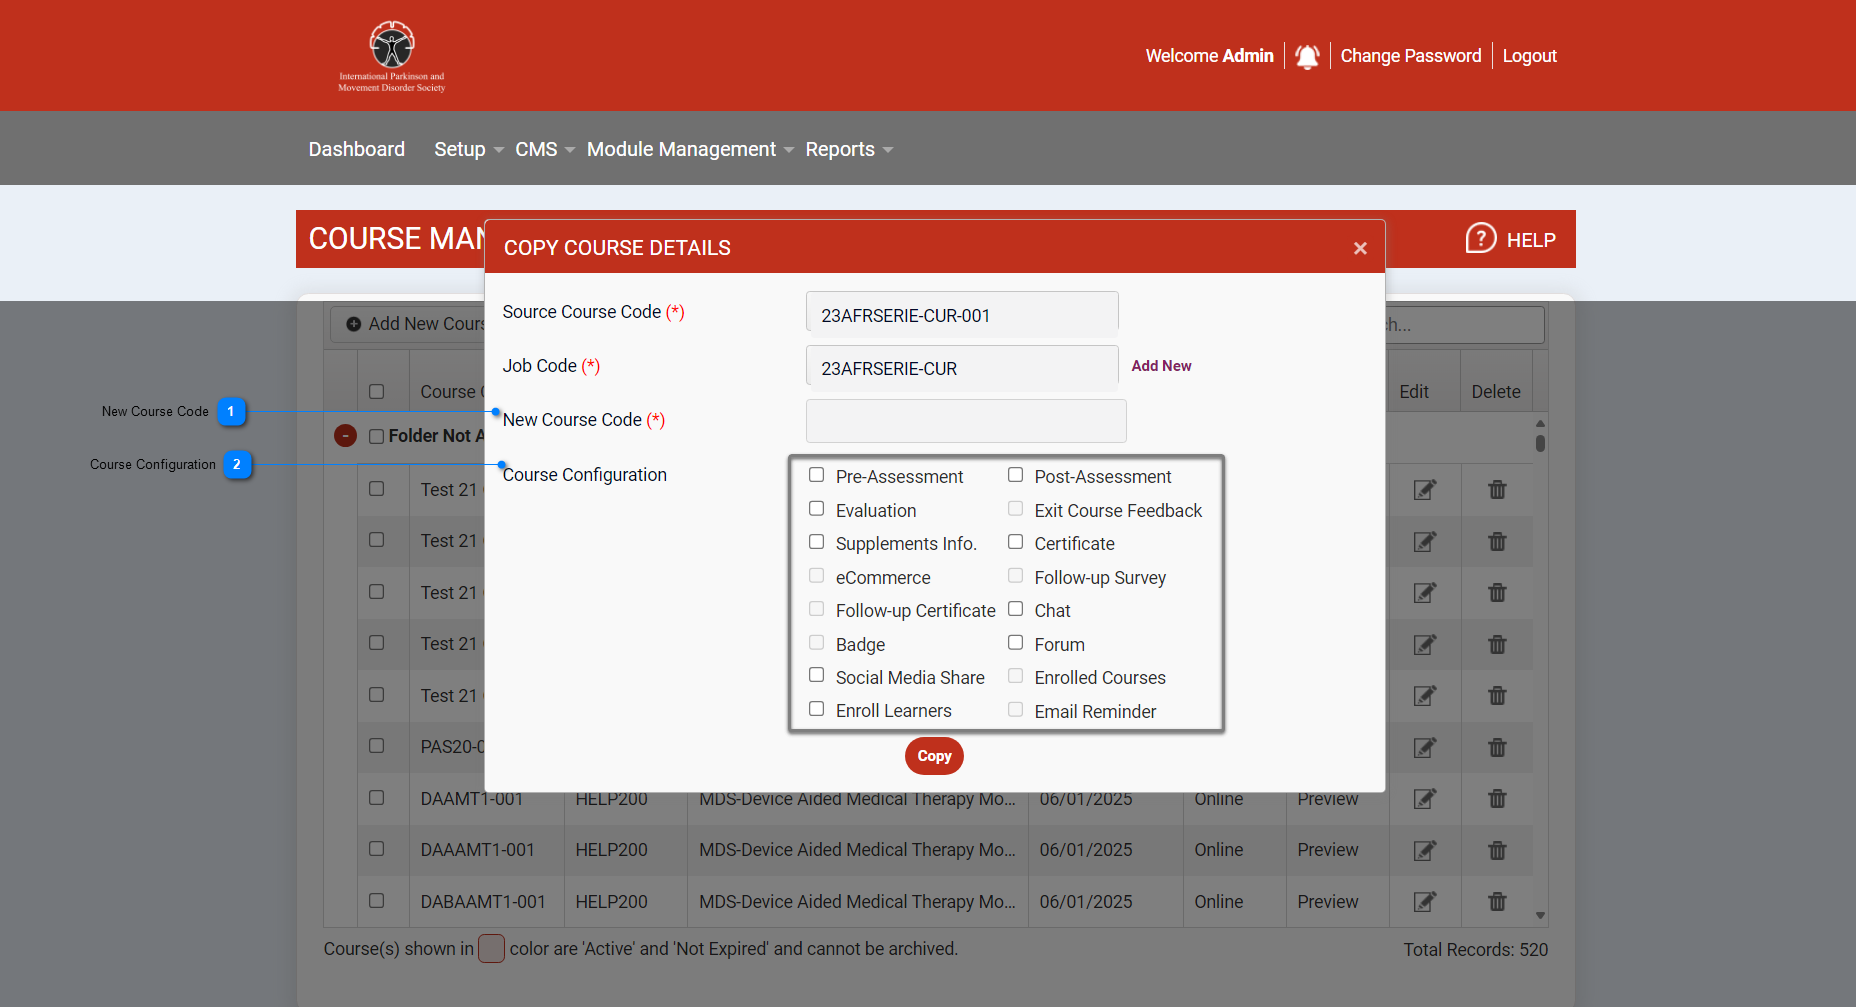Enable the Pre-Assessment checkbox
The image size is (1856, 1007).
coord(817,475)
